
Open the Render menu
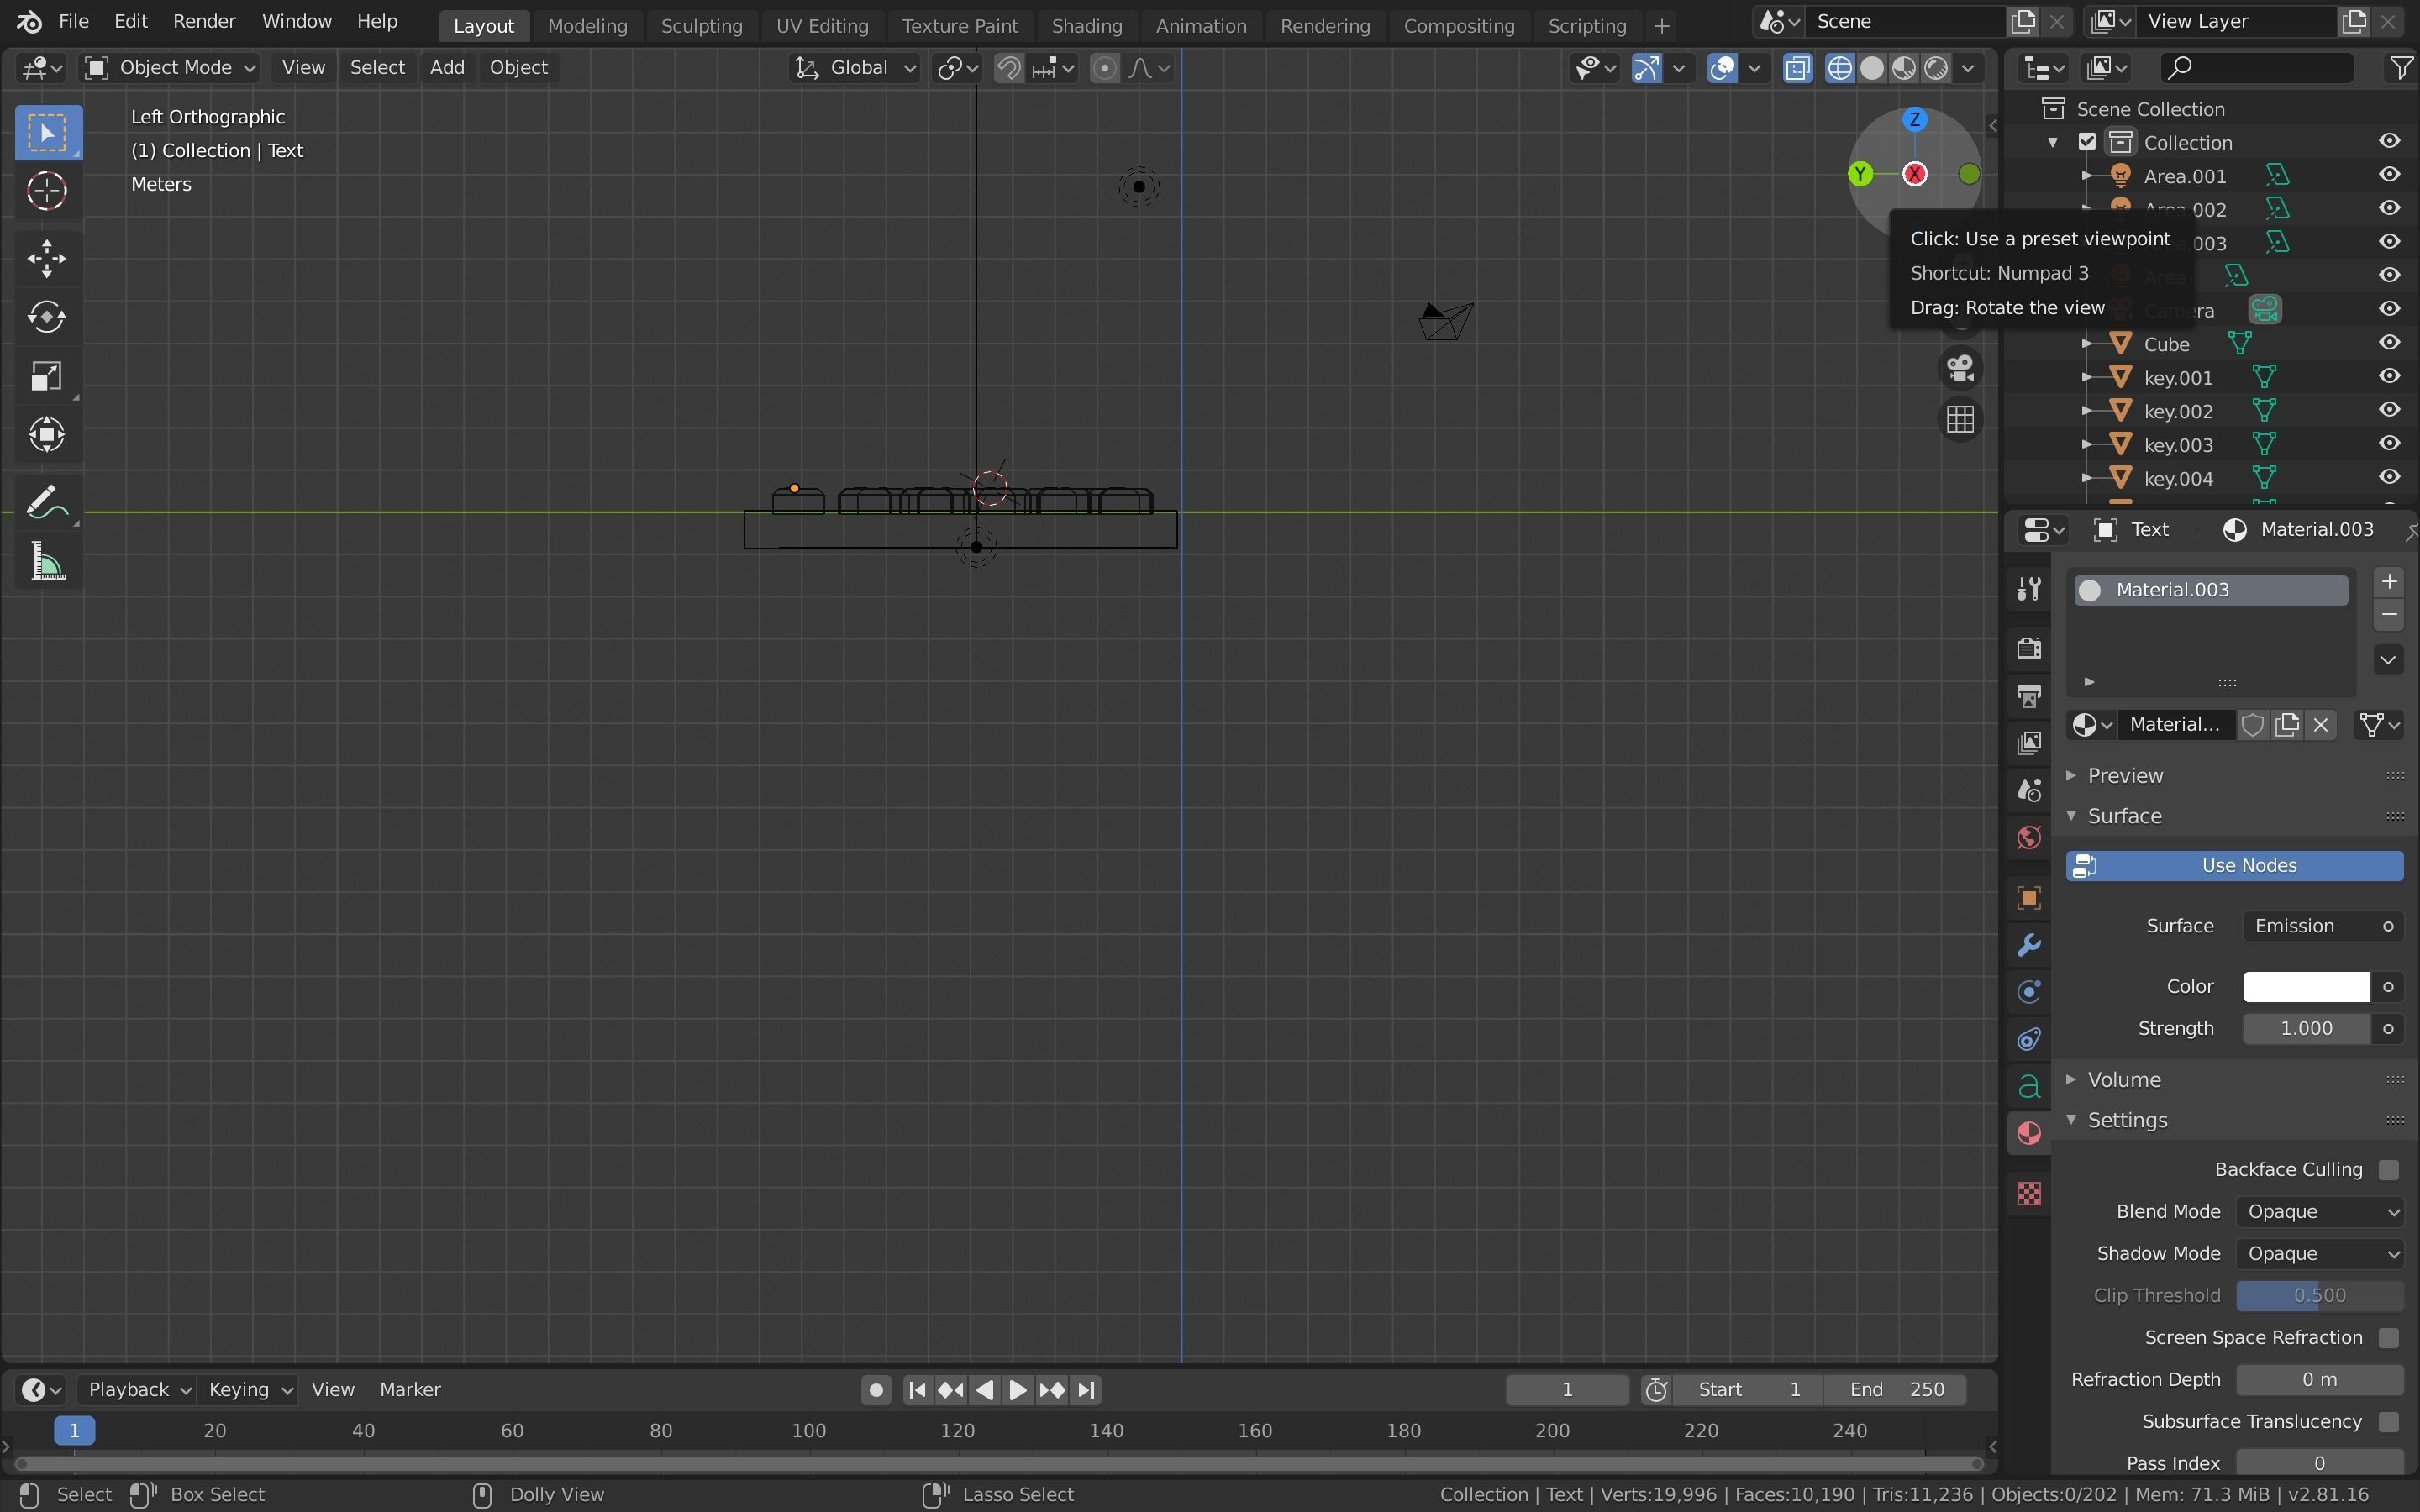coord(204,21)
